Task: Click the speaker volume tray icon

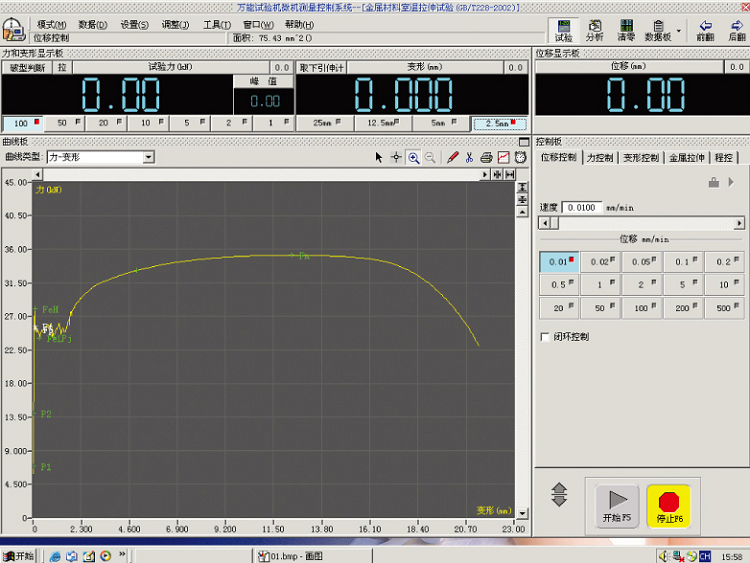Action: tap(663, 556)
